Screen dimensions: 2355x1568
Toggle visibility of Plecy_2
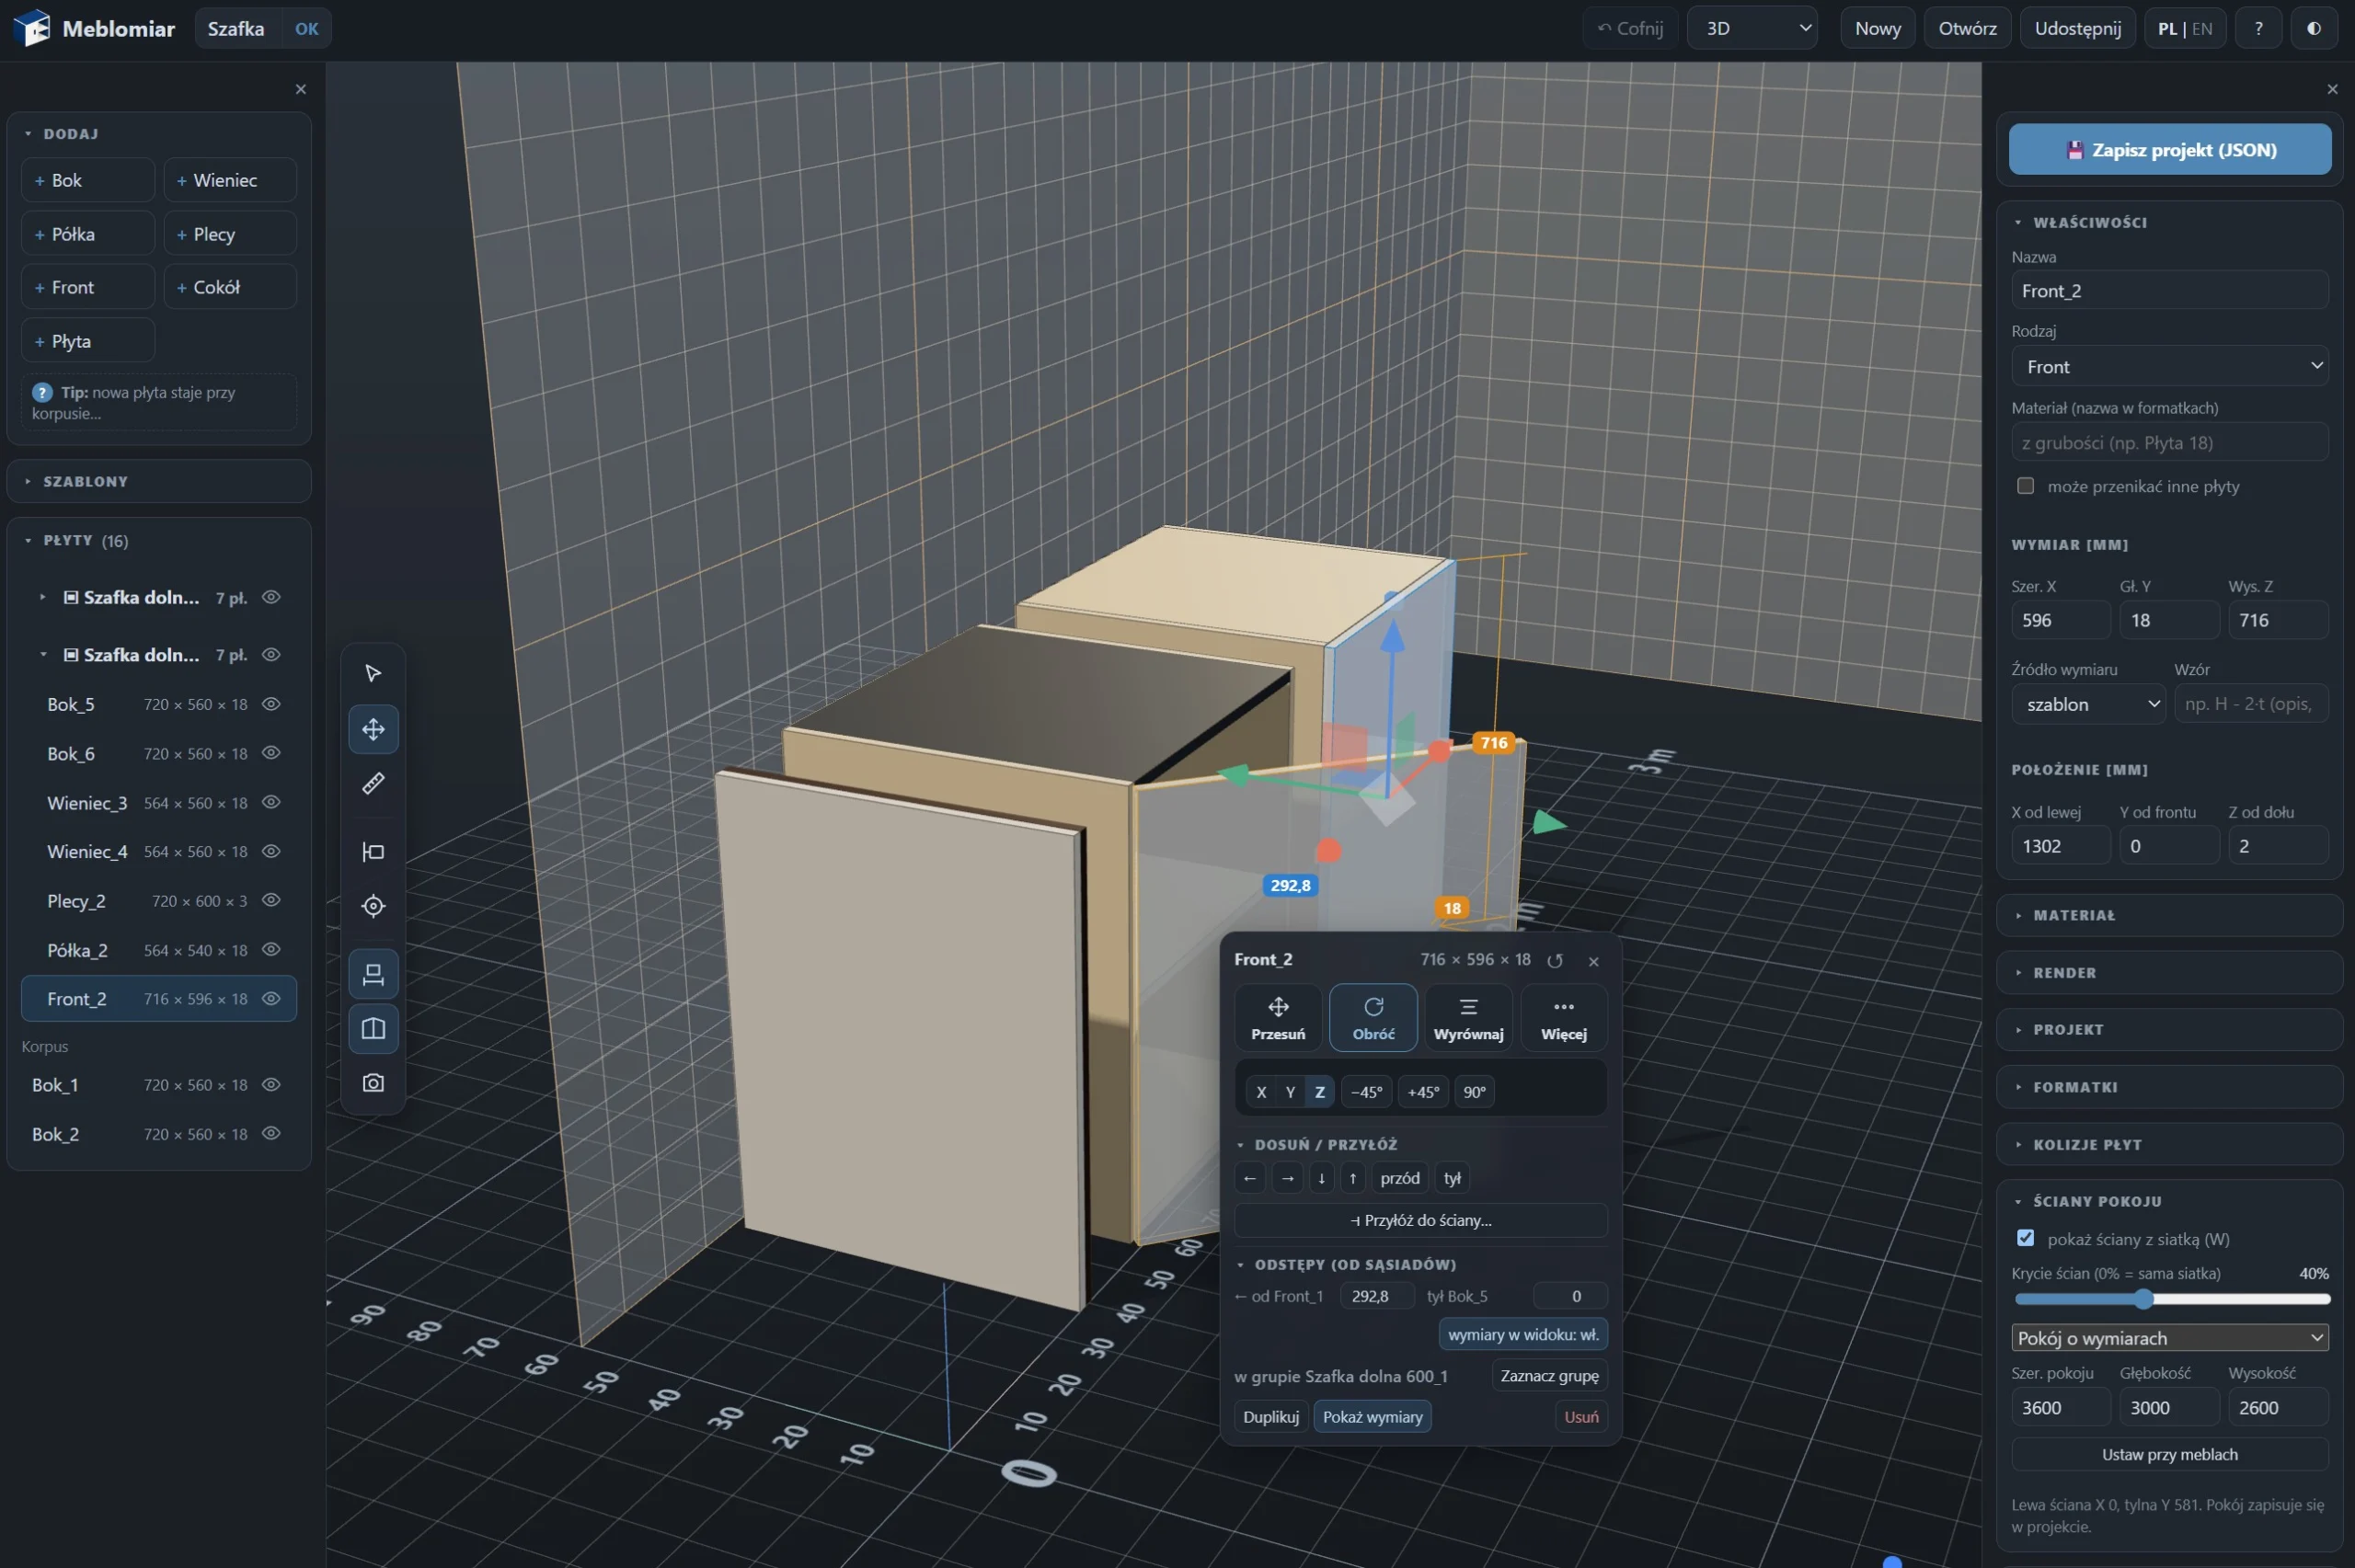click(271, 900)
